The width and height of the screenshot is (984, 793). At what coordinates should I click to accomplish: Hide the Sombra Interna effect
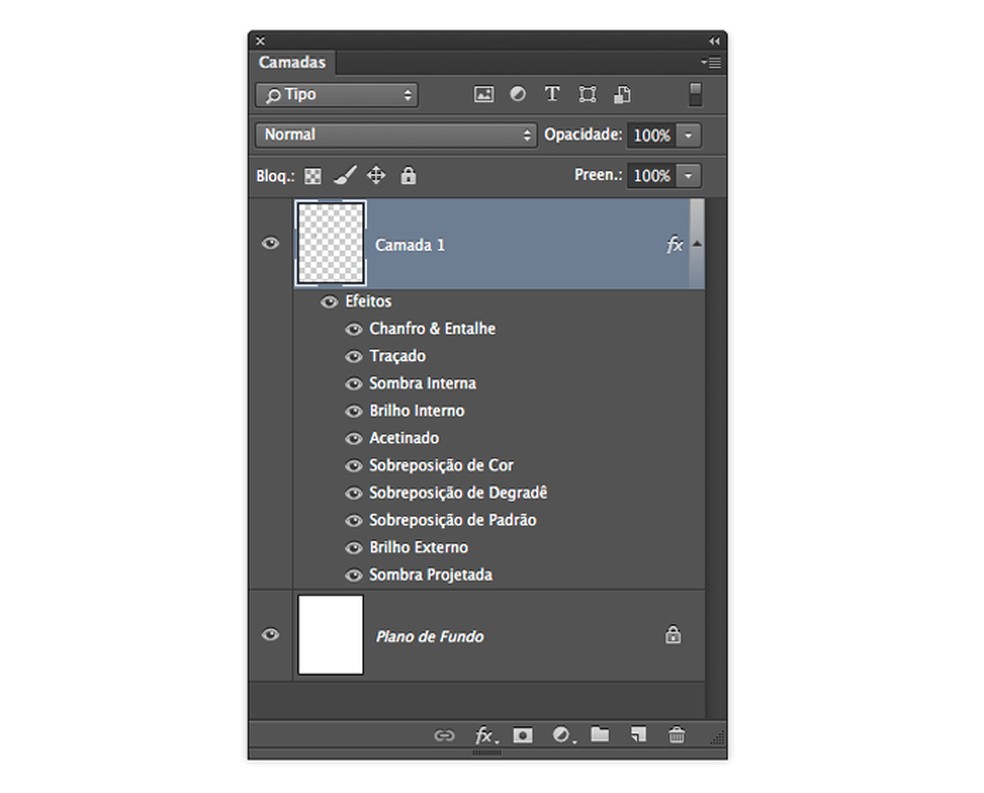click(354, 384)
